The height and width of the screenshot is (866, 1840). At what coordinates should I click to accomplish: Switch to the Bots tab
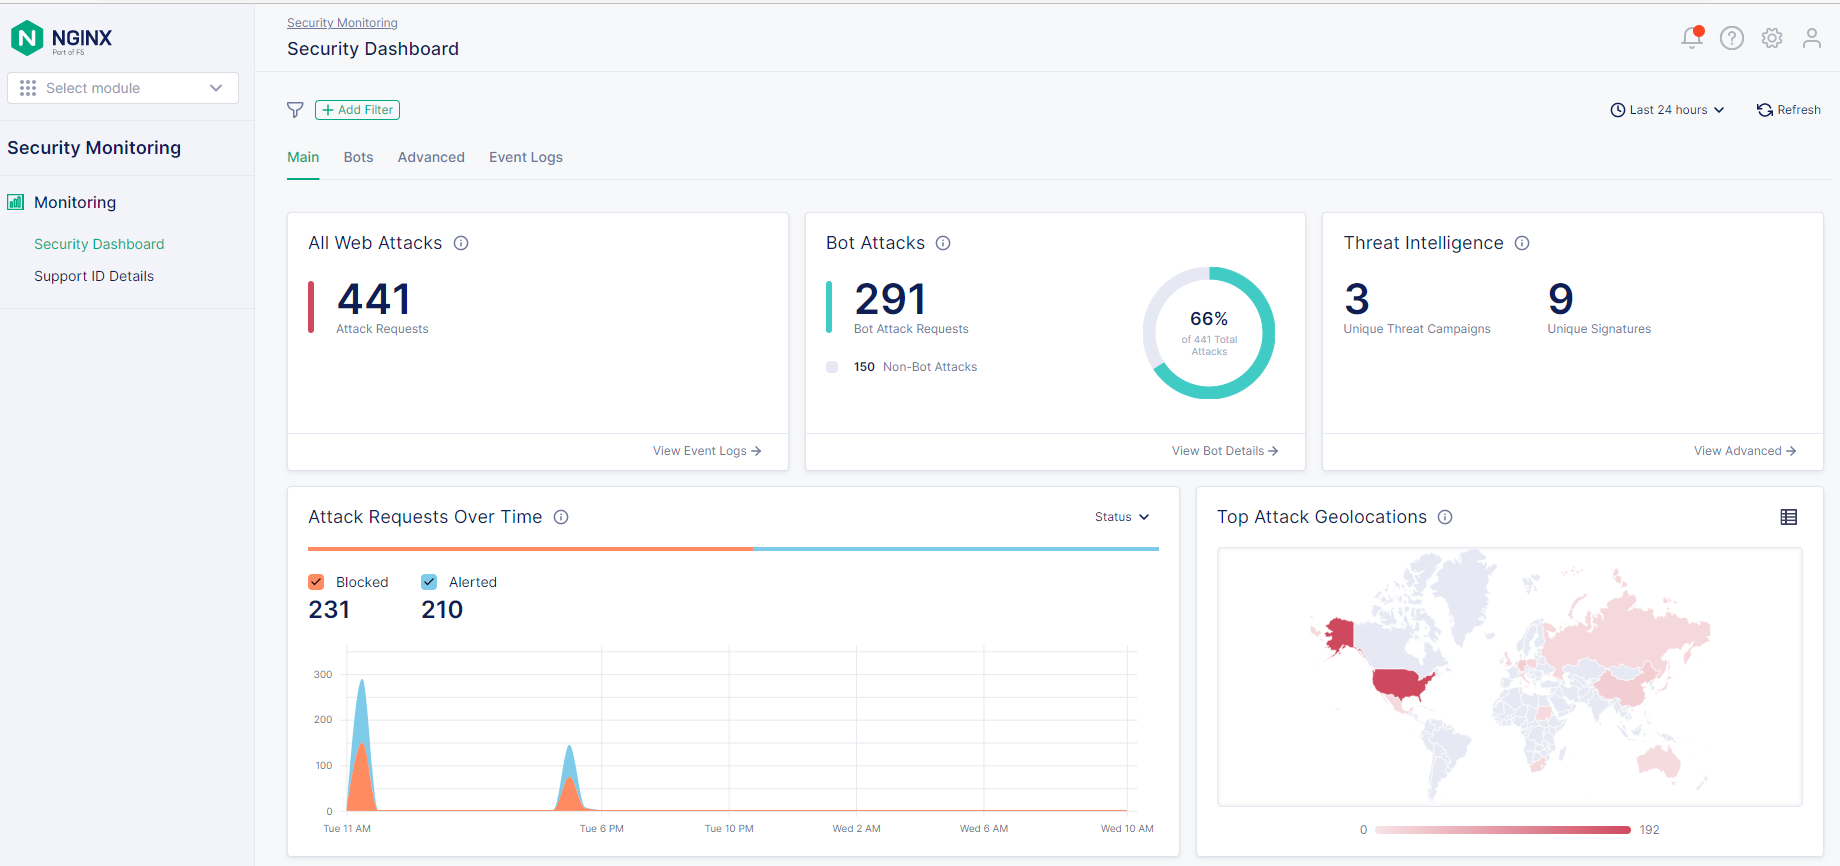point(358,157)
